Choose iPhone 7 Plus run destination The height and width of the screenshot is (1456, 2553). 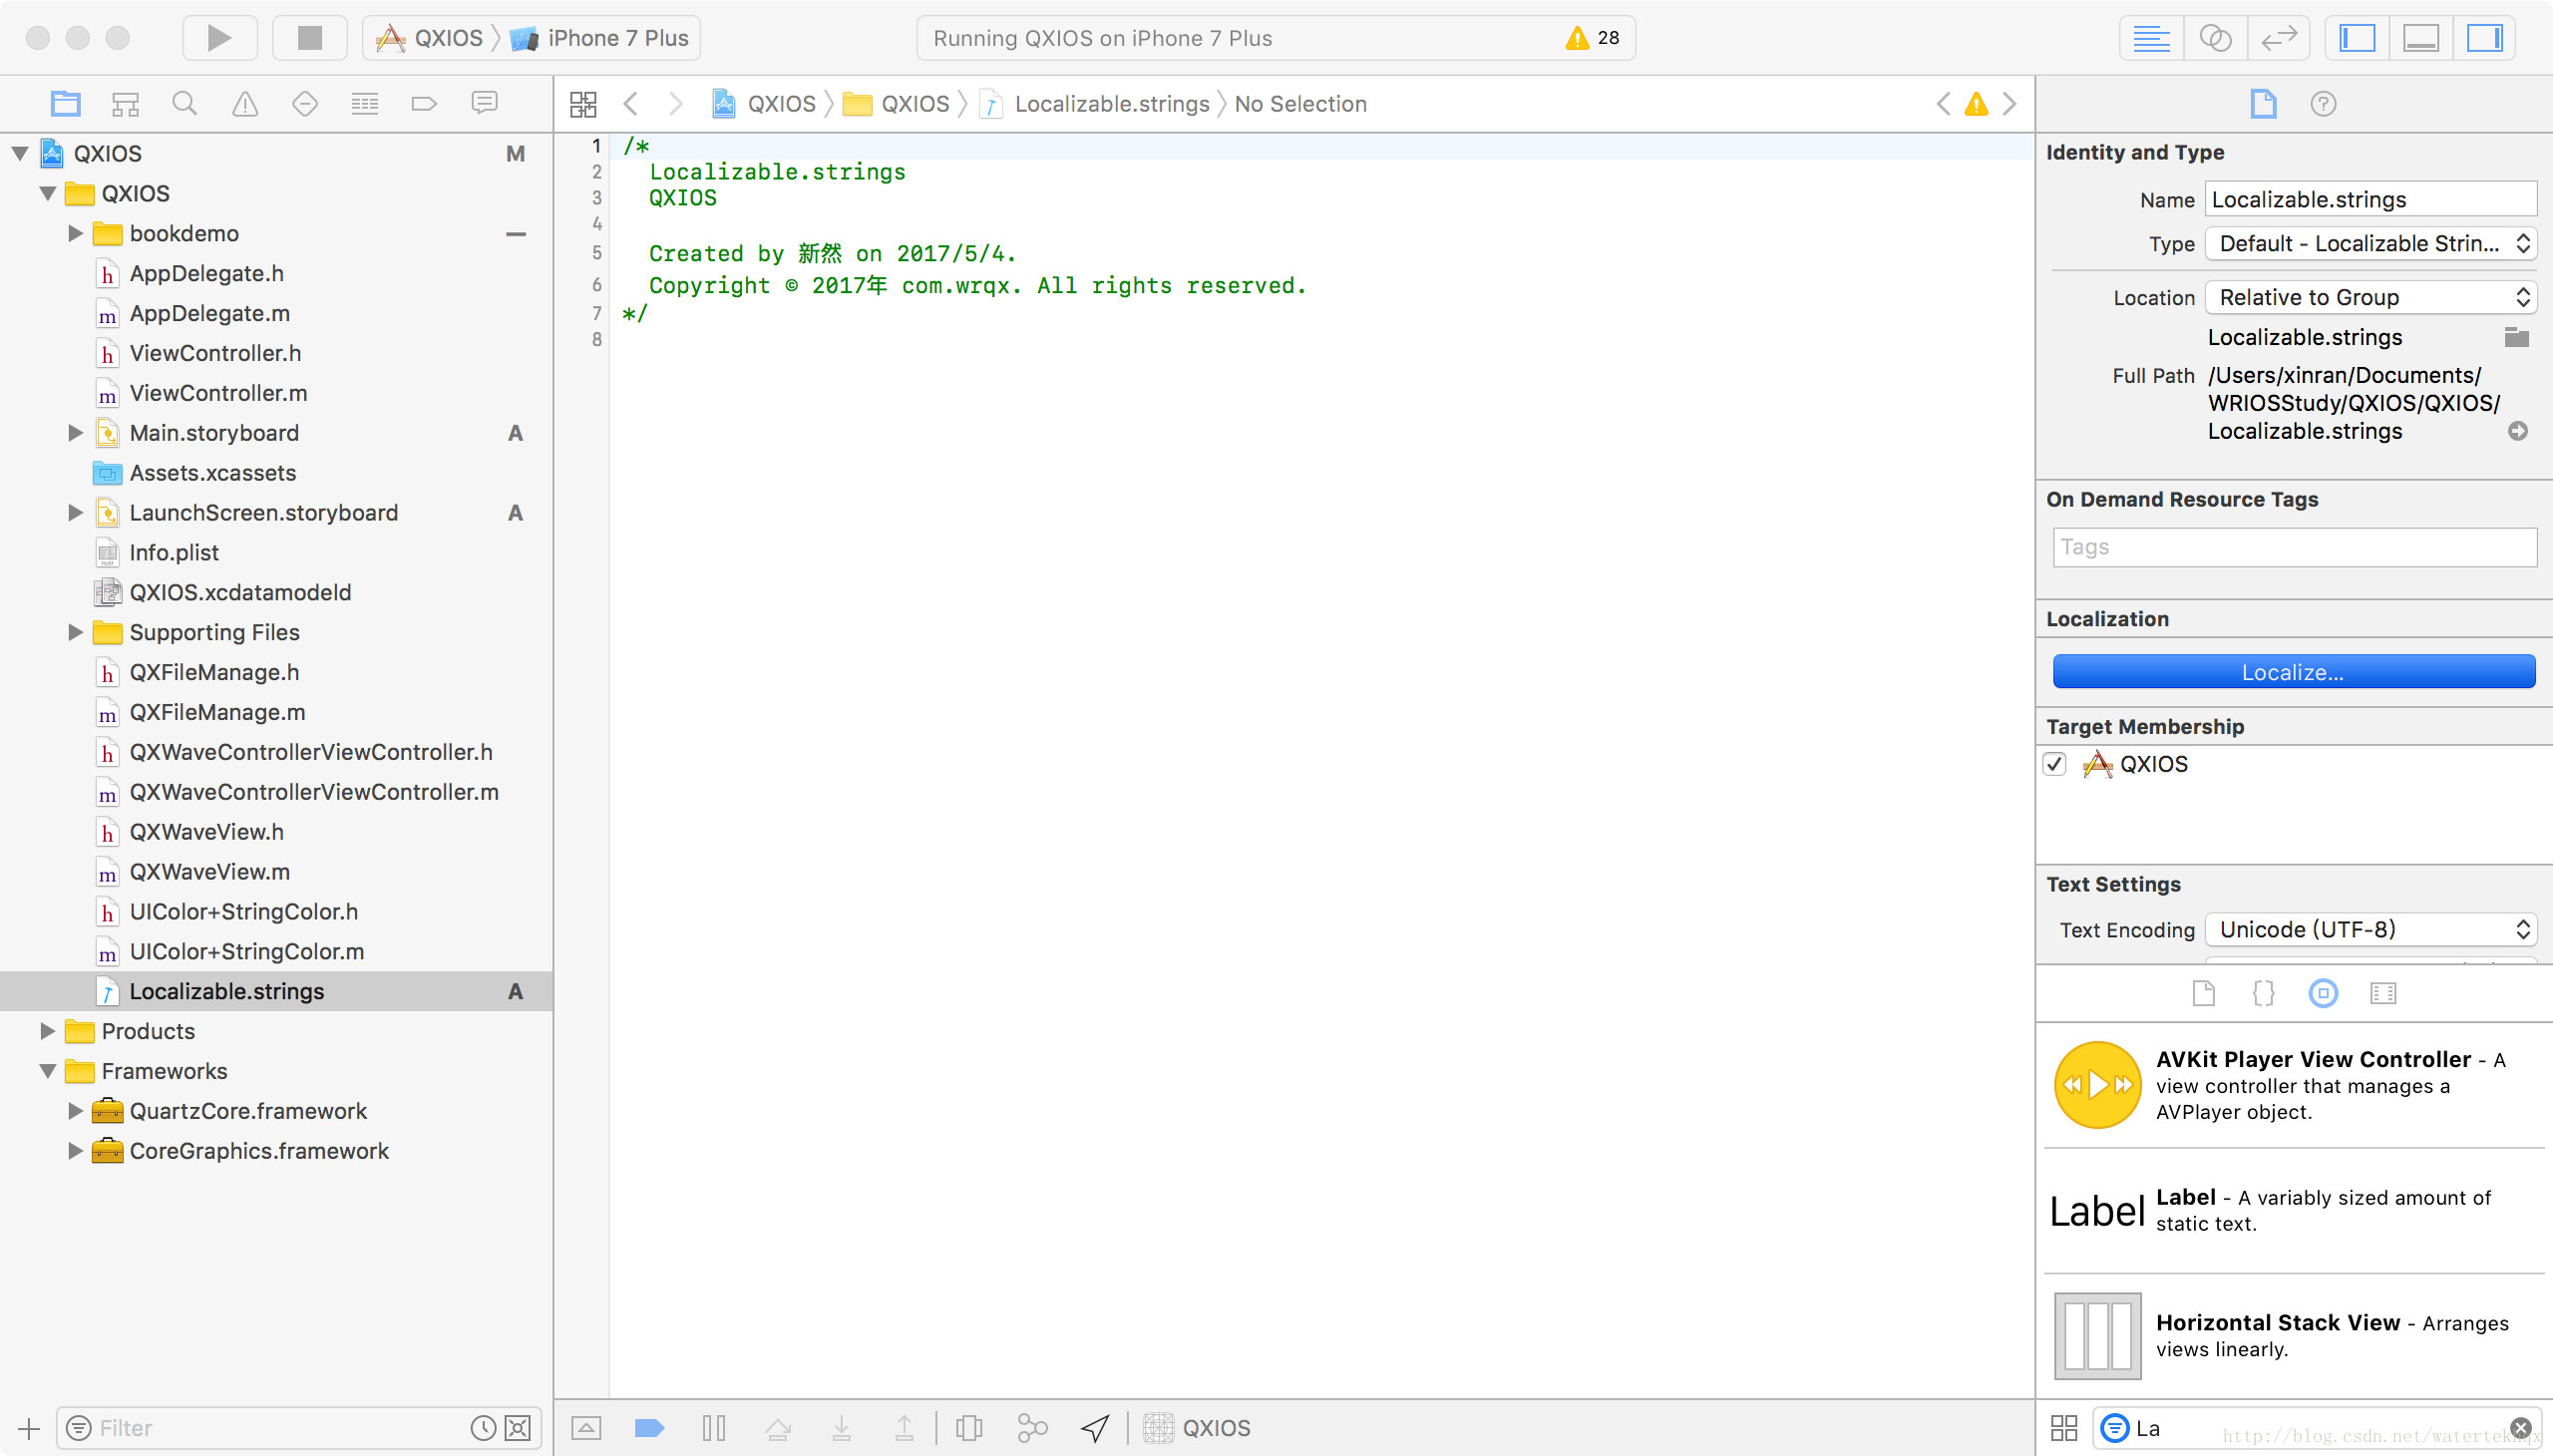(600, 38)
